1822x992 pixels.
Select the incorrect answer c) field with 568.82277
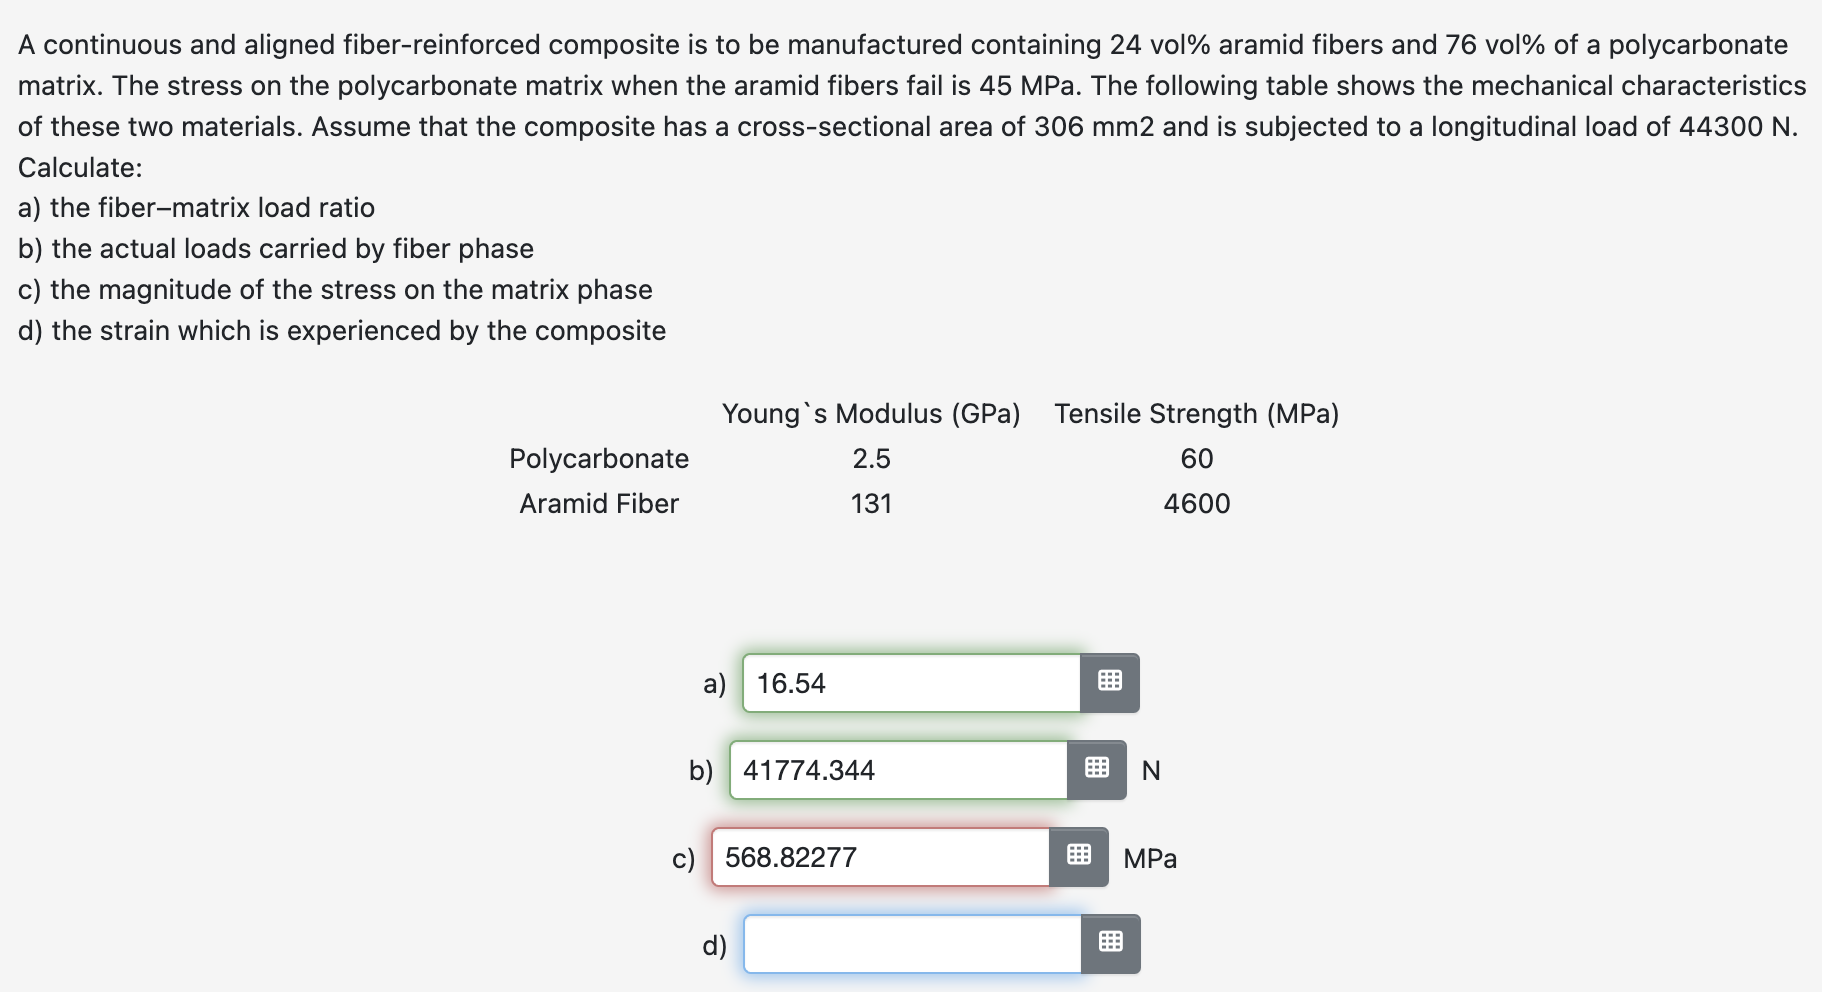881,857
